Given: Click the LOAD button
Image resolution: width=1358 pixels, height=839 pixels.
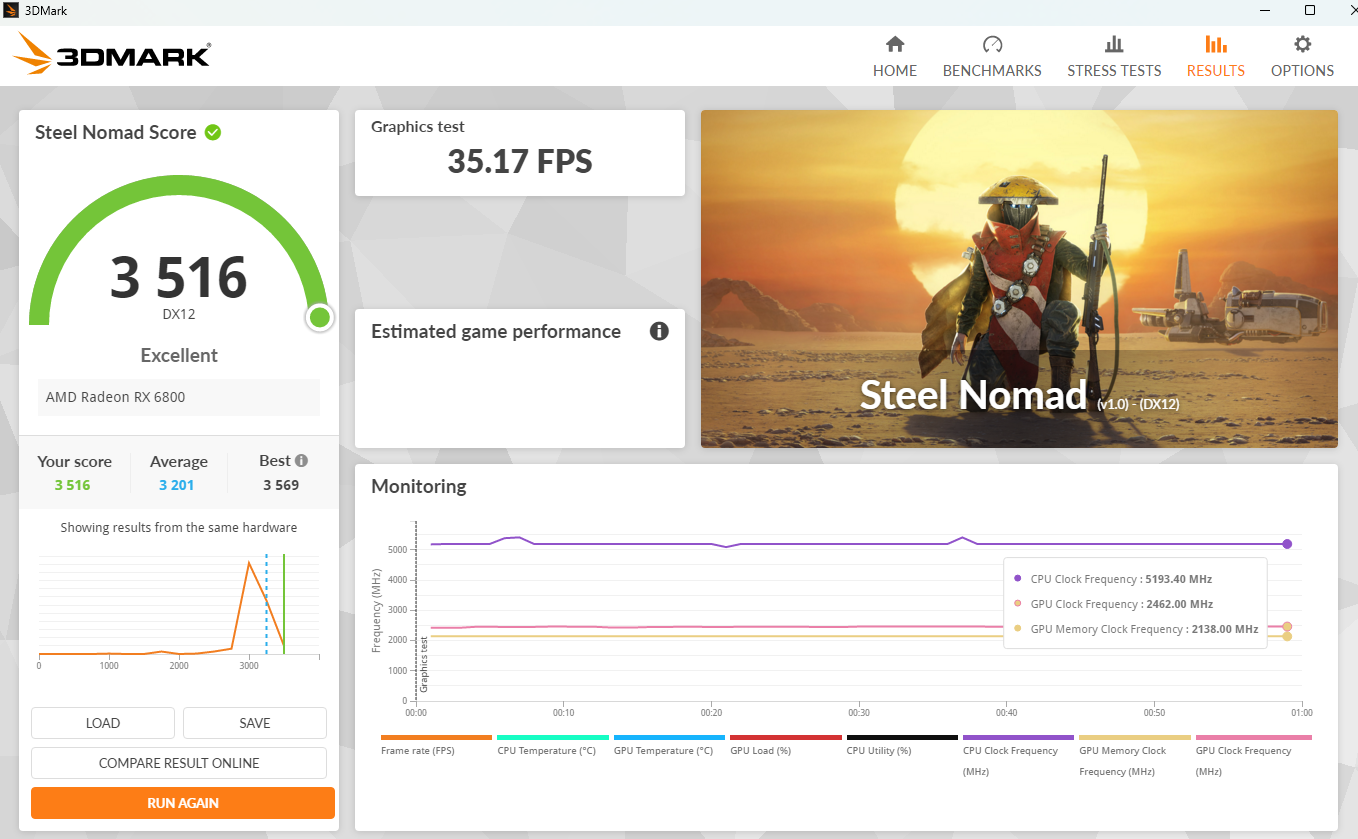Looking at the screenshot, I should (103, 723).
